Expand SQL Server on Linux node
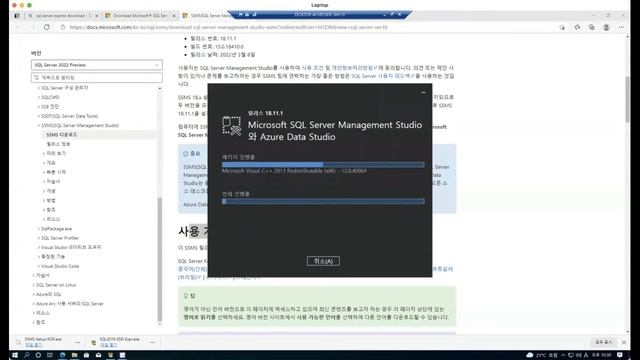 [55, 285]
